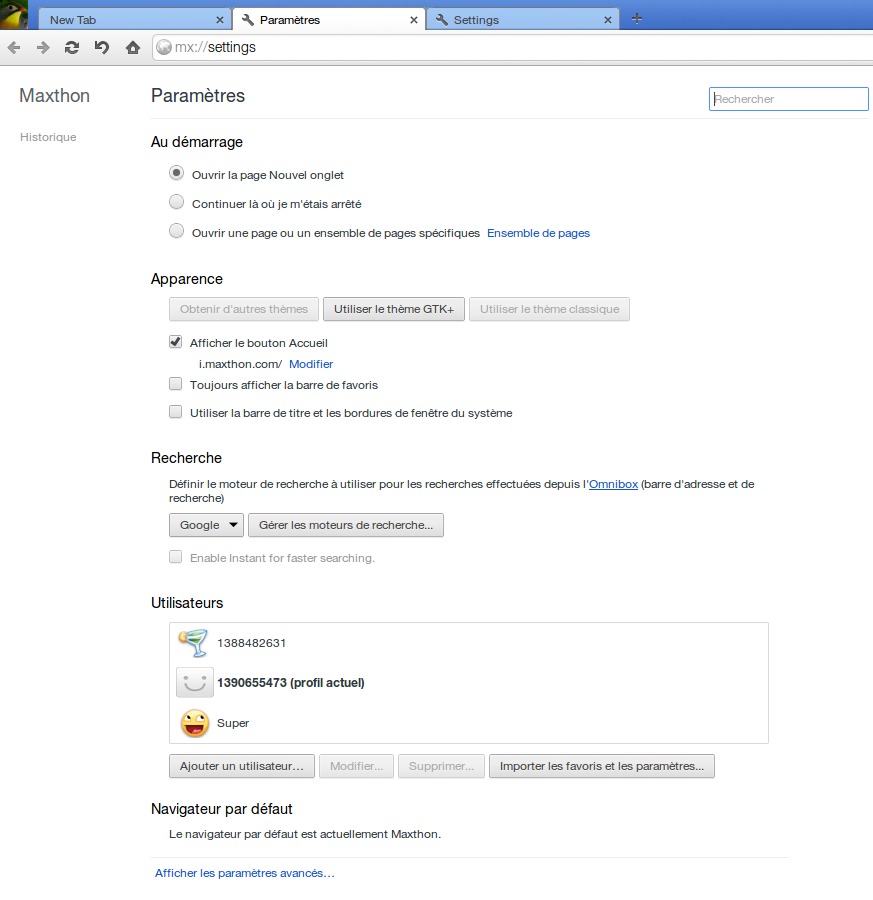873x900 pixels.
Task: Click the Navigateur par défaut heading
Action: pos(222,809)
